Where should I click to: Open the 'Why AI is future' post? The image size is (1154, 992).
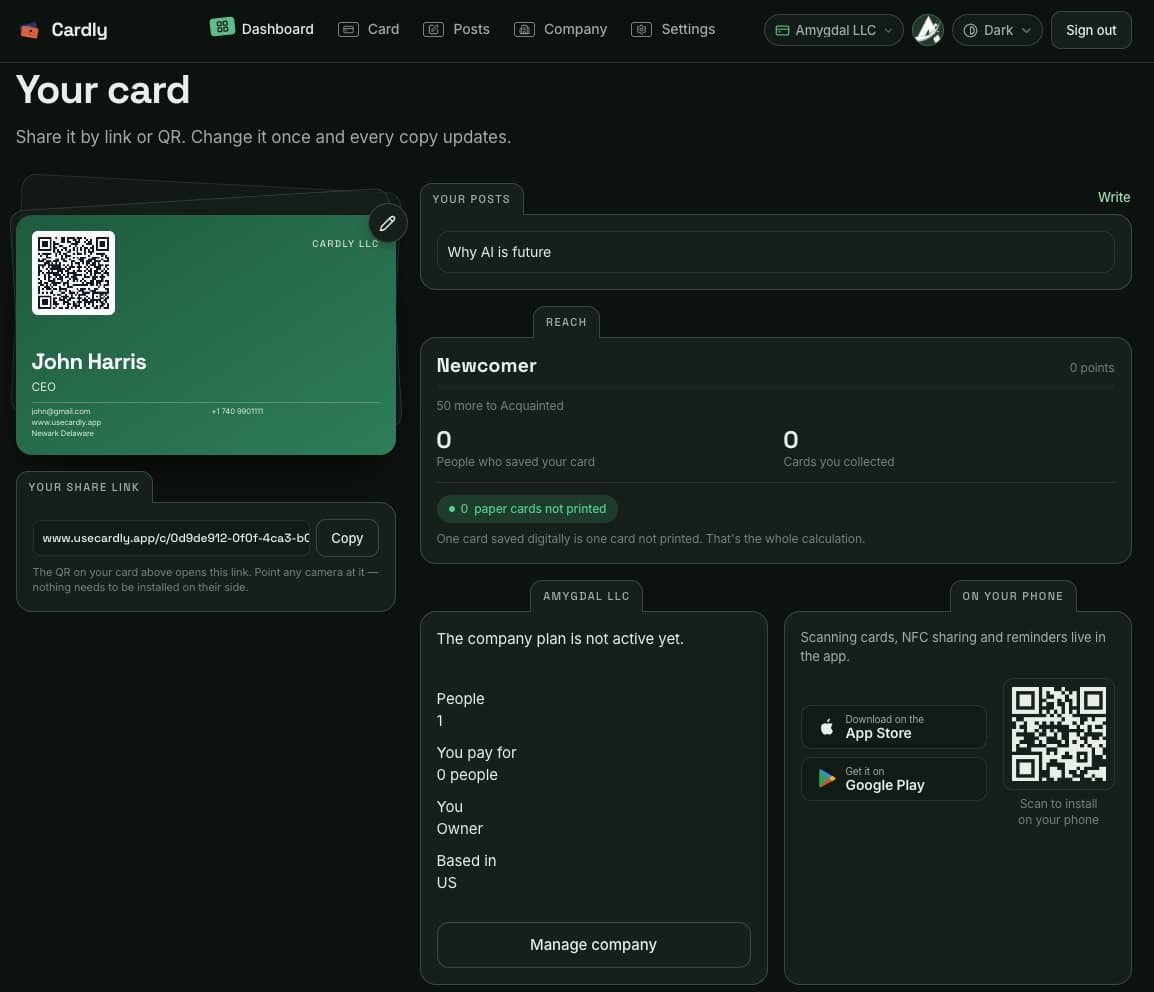[x=775, y=252]
